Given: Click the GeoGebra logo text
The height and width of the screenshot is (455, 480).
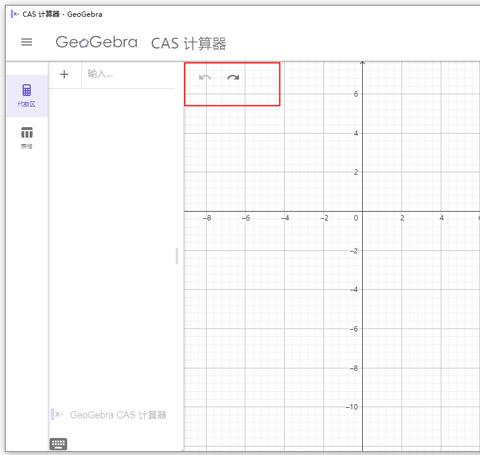Looking at the screenshot, I should [x=96, y=43].
